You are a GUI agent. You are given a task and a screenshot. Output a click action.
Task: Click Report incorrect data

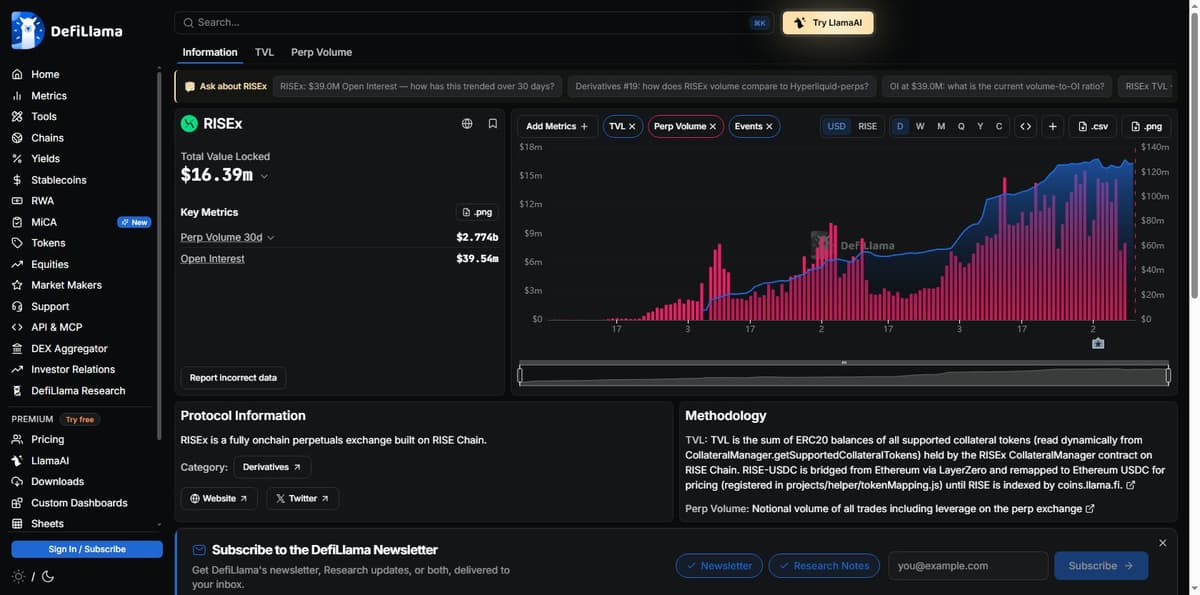(x=233, y=378)
